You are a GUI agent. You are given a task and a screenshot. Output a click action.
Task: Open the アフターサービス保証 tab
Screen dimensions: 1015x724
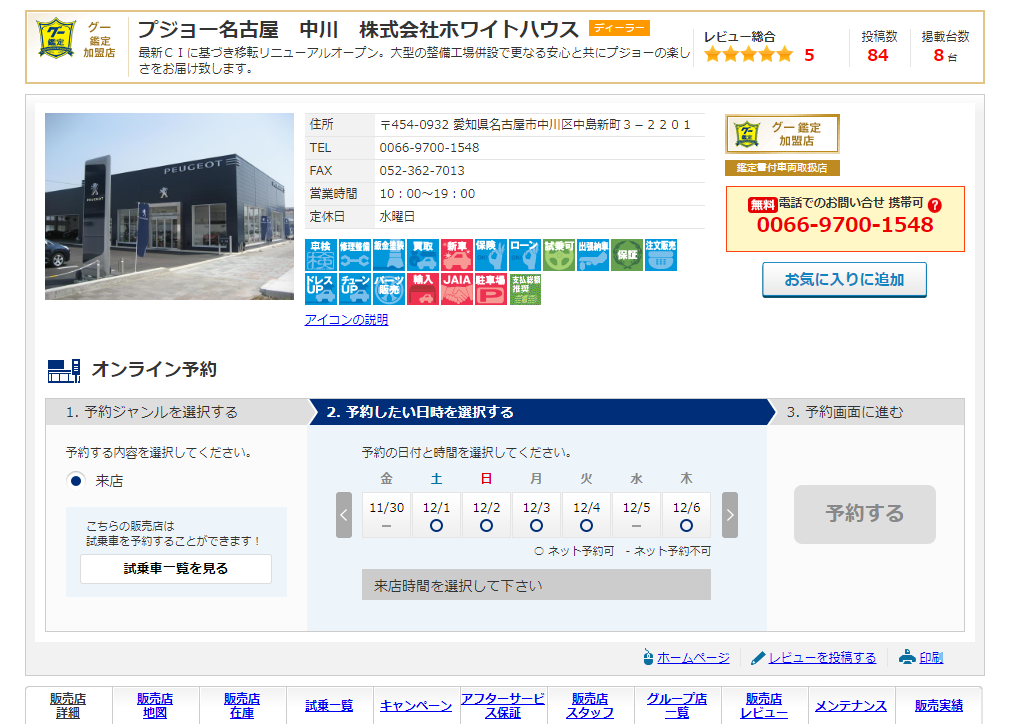[x=503, y=705]
